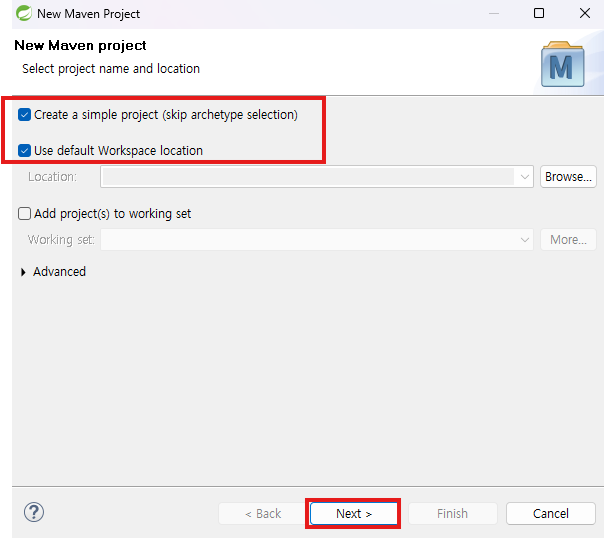Uncheck Create a simple project checkbox

(x=24, y=115)
